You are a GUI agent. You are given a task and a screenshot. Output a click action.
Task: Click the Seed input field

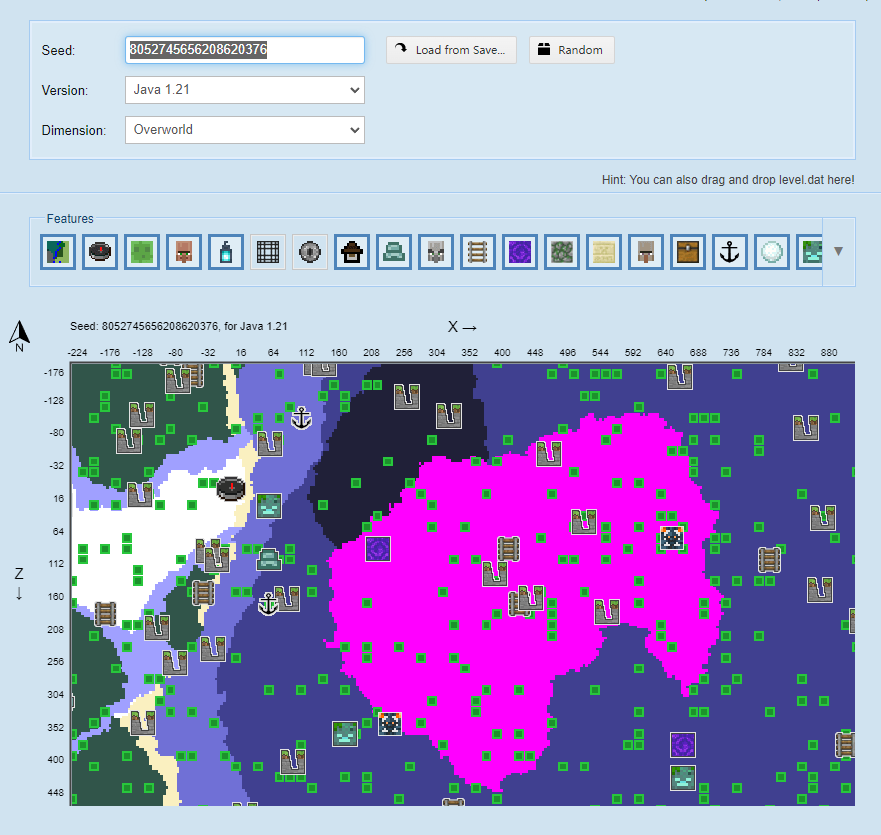(x=245, y=50)
